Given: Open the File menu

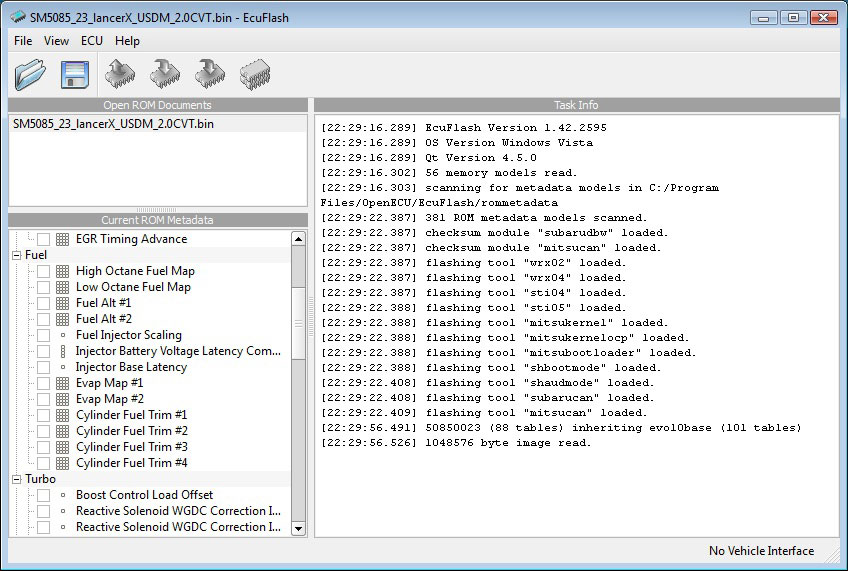Looking at the screenshot, I should click(x=23, y=41).
